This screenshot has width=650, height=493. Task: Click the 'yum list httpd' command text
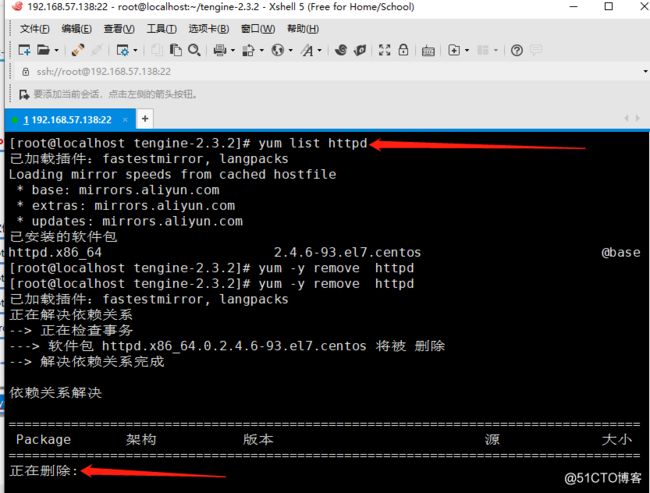313,143
